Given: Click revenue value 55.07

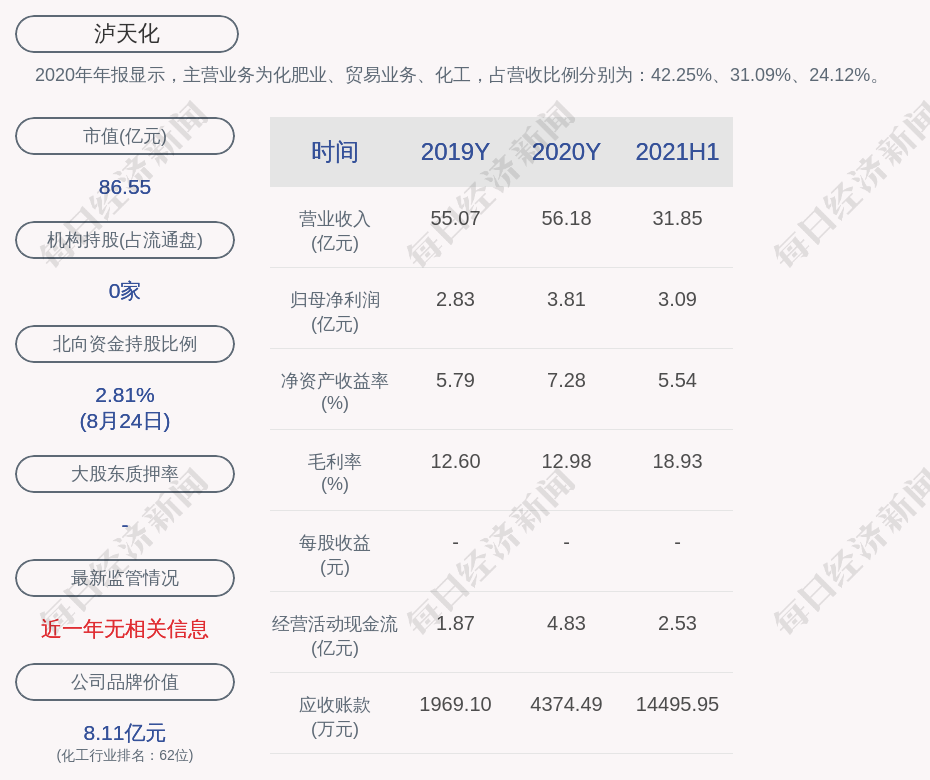Looking at the screenshot, I should tap(455, 218).
